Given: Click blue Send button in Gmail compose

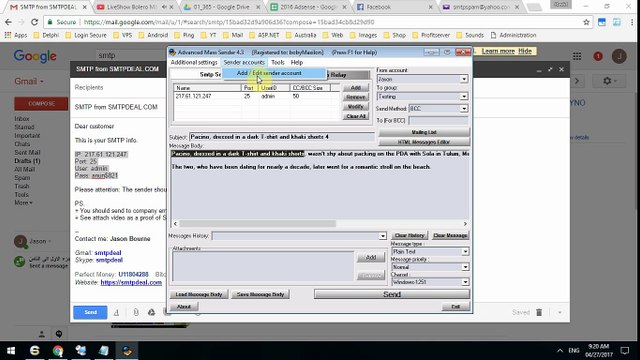Looking at the screenshot, I should click(x=90, y=312).
